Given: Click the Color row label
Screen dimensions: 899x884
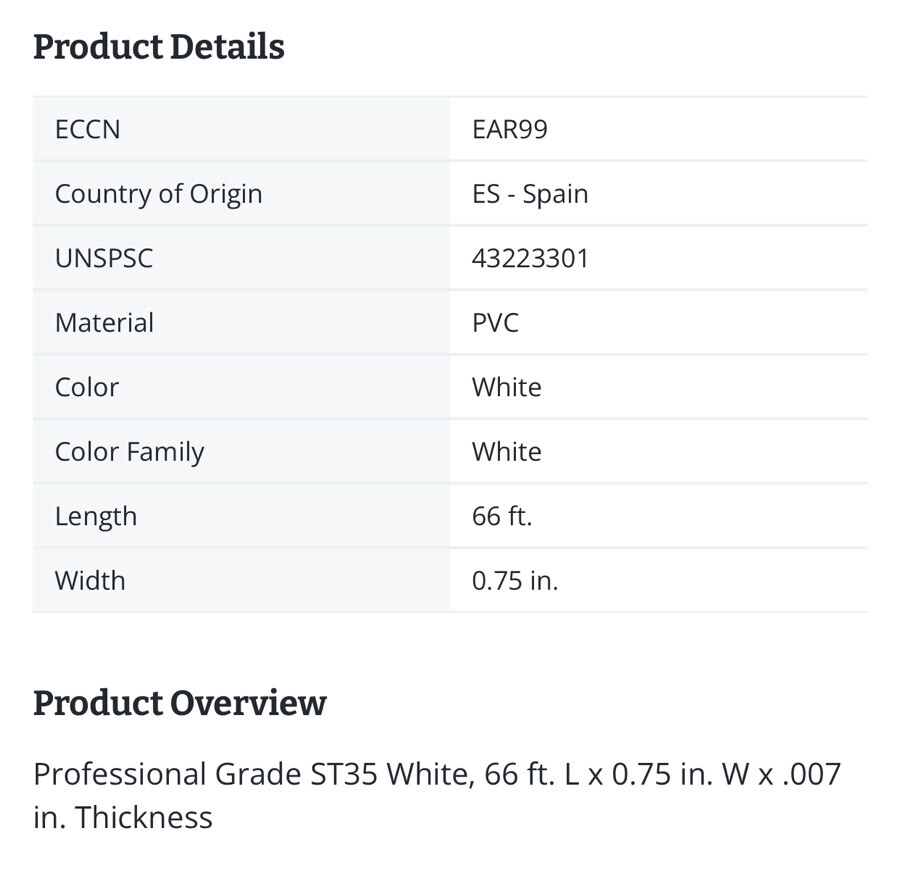Looking at the screenshot, I should [x=87, y=387].
